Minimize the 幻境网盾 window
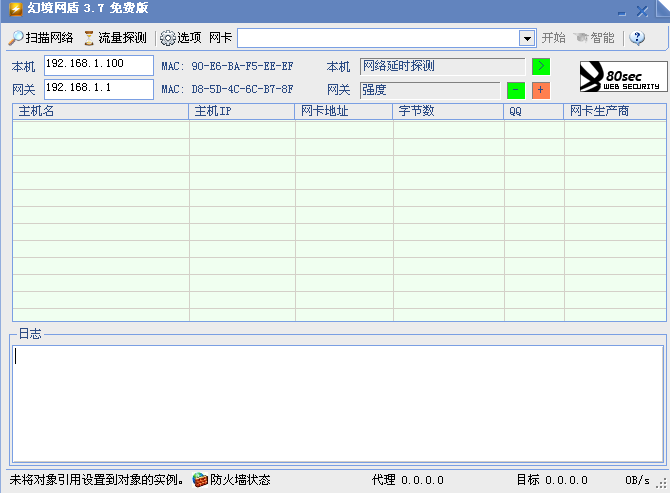The image size is (670, 493). pos(622,13)
